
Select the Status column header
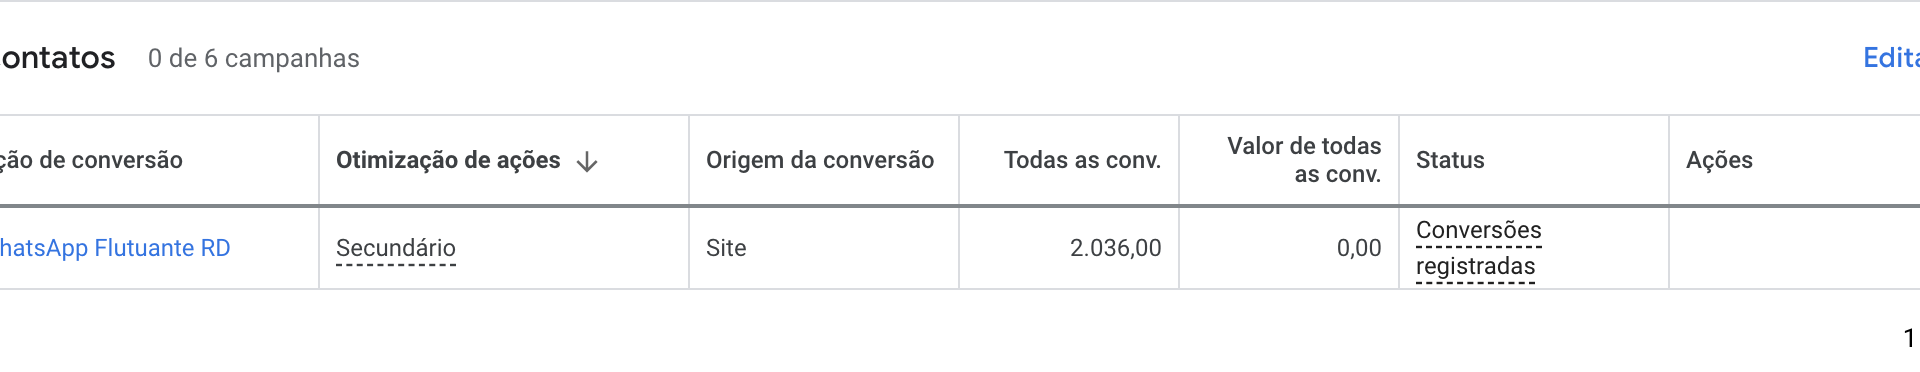[1450, 160]
